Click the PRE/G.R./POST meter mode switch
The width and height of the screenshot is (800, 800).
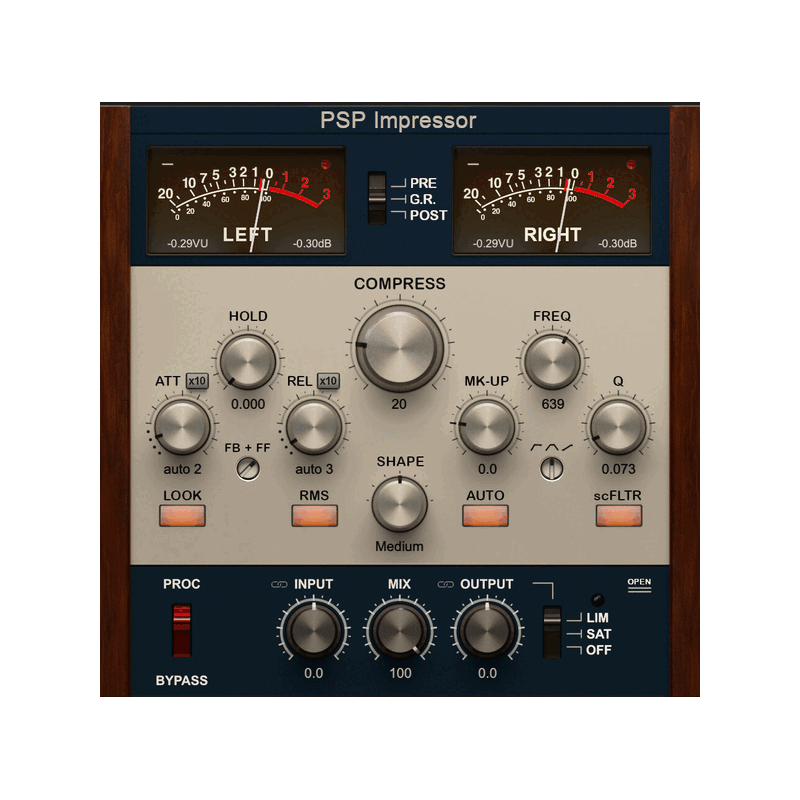tap(377, 198)
